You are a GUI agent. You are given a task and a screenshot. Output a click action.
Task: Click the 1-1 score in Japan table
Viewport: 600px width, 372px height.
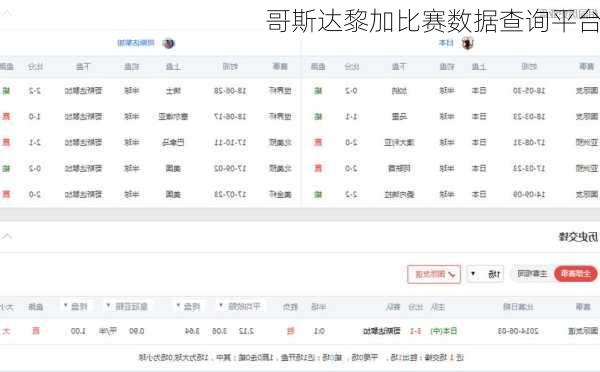click(351, 117)
